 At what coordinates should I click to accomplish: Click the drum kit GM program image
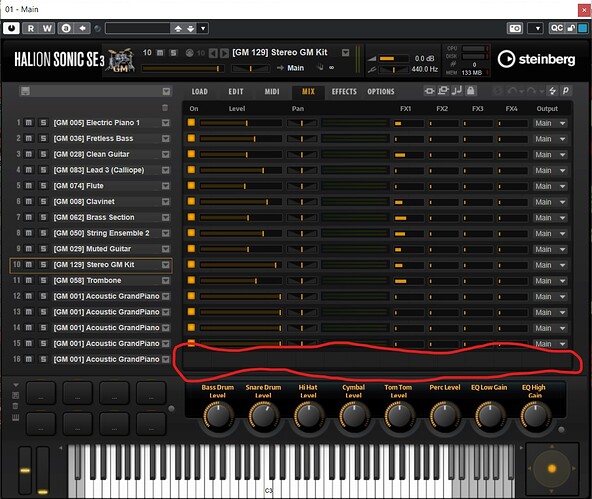(121, 60)
